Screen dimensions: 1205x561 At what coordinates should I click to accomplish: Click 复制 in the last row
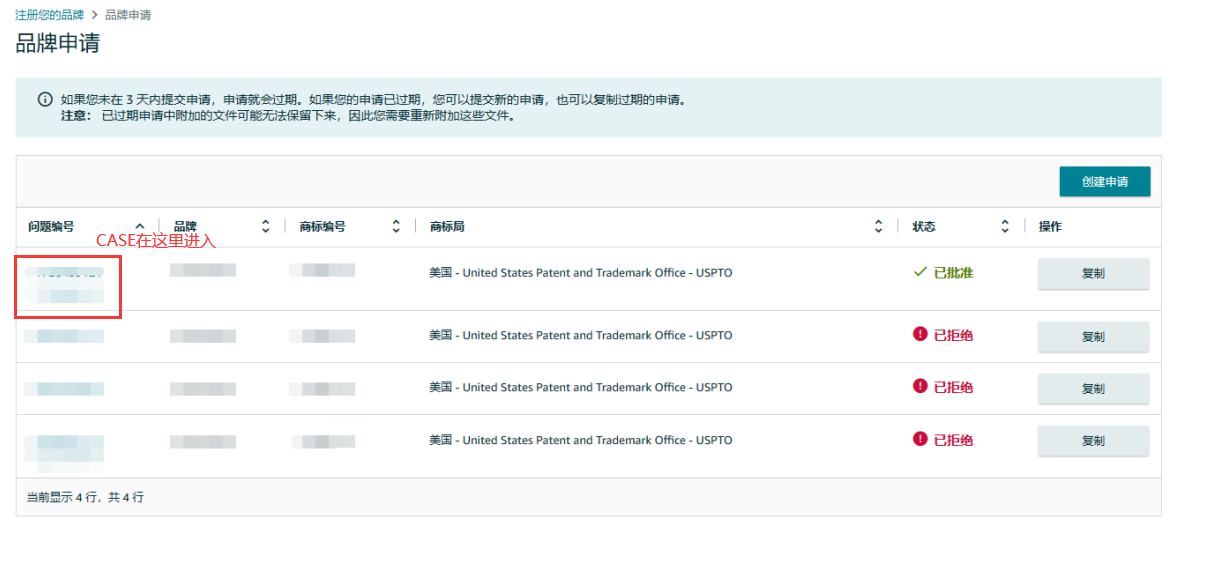coord(1093,441)
